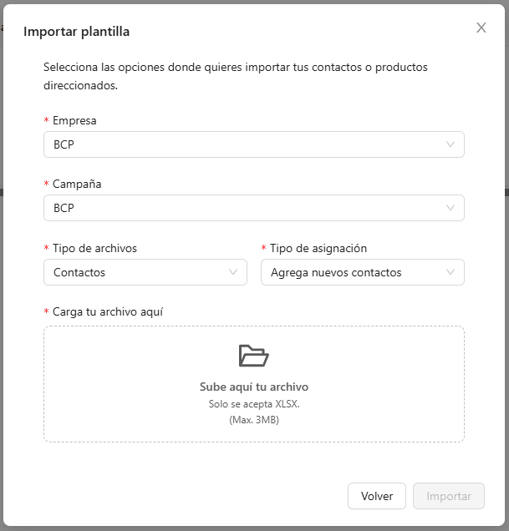The height and width of the screenshot is (531, 509).
Task: Click inside the dashed file upload area
Action: point(254,384)
